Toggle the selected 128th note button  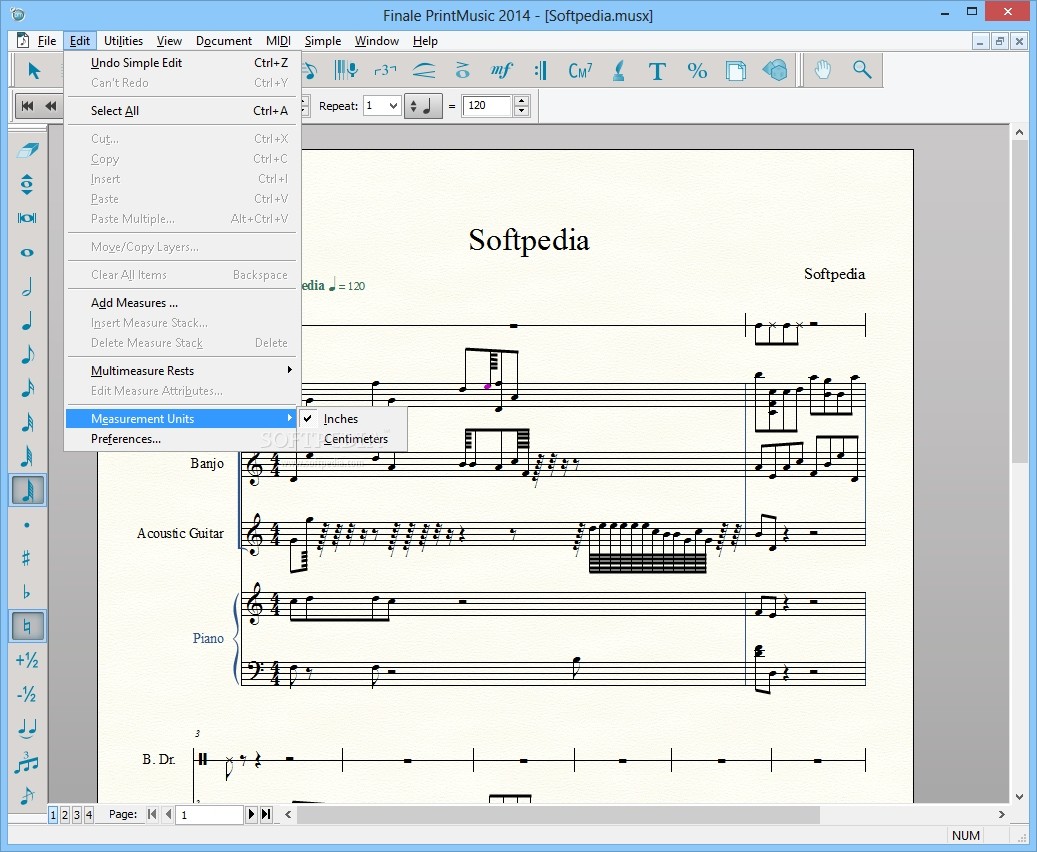click(27, 490)
